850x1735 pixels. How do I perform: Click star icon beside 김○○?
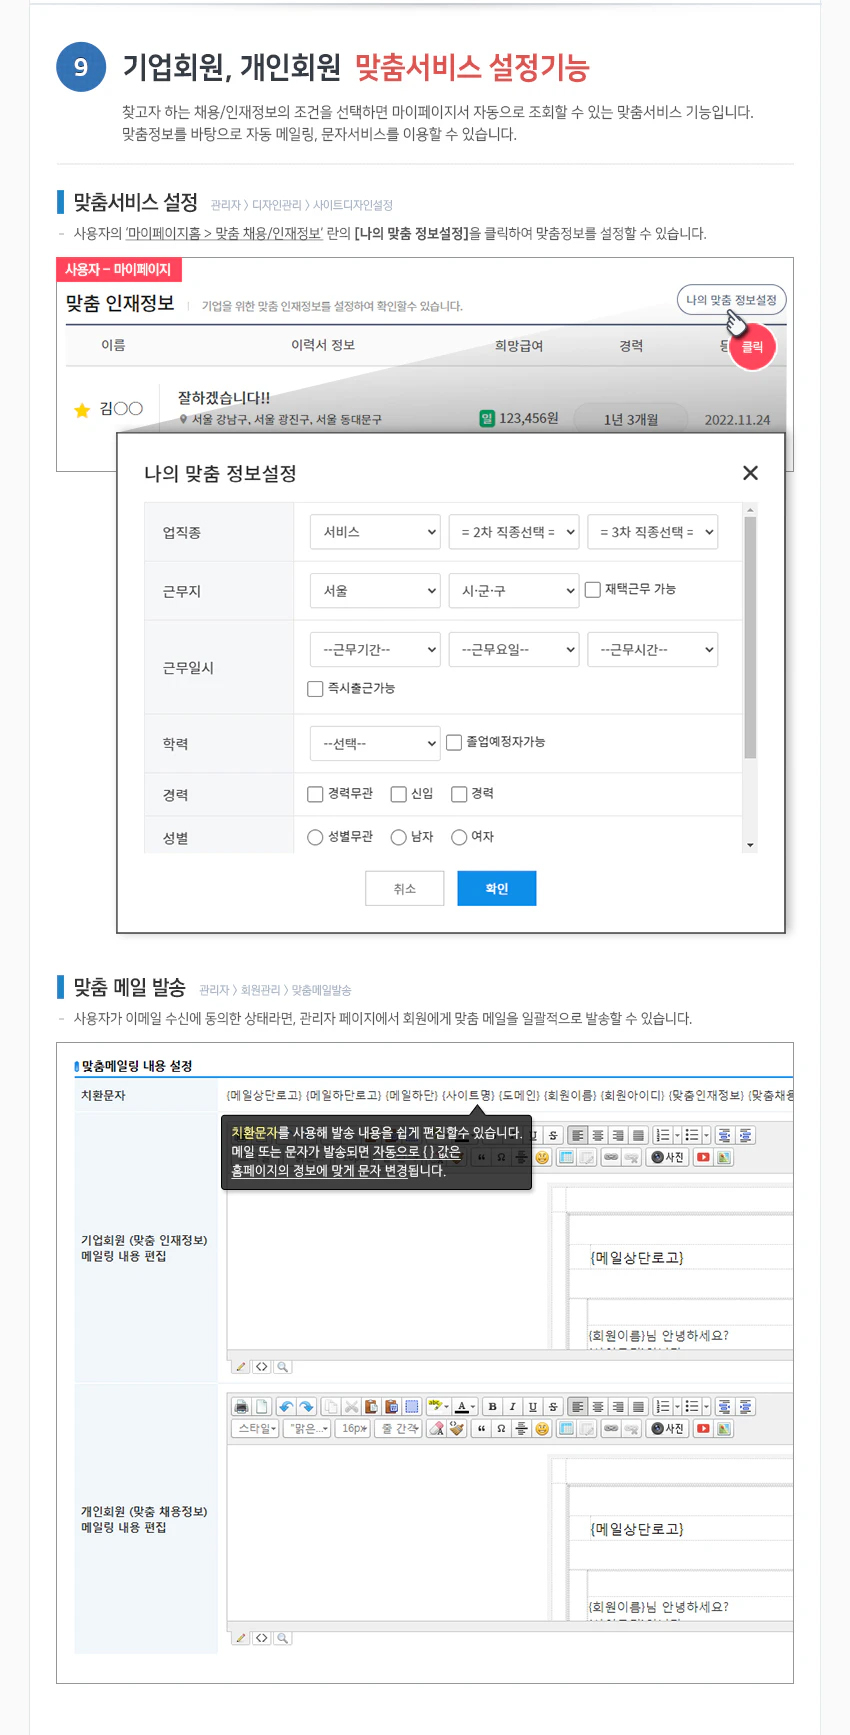pyautogui.click(x=82, y=410)
